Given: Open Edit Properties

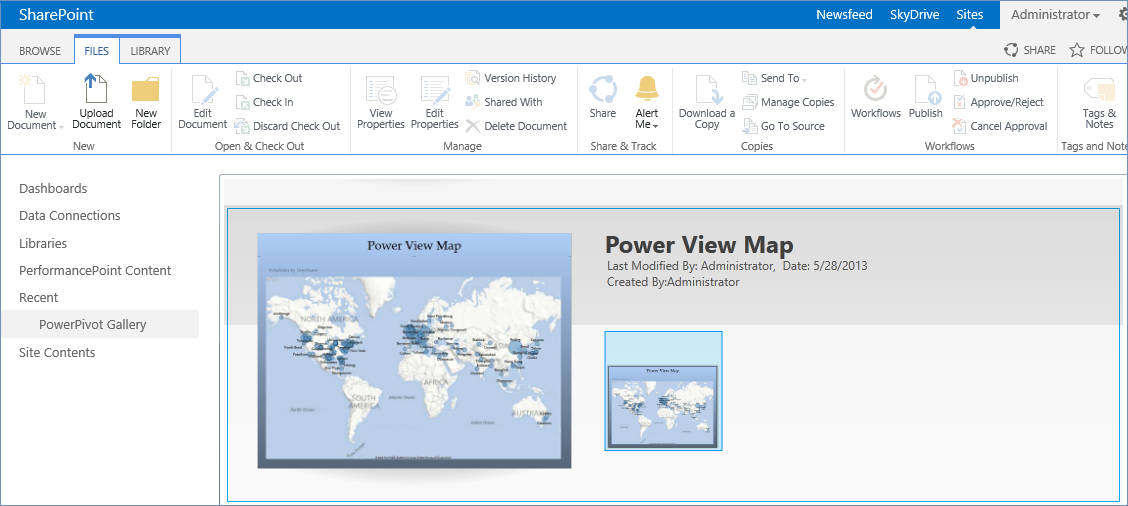Looking at the screenshot, I should click(435, 103).
